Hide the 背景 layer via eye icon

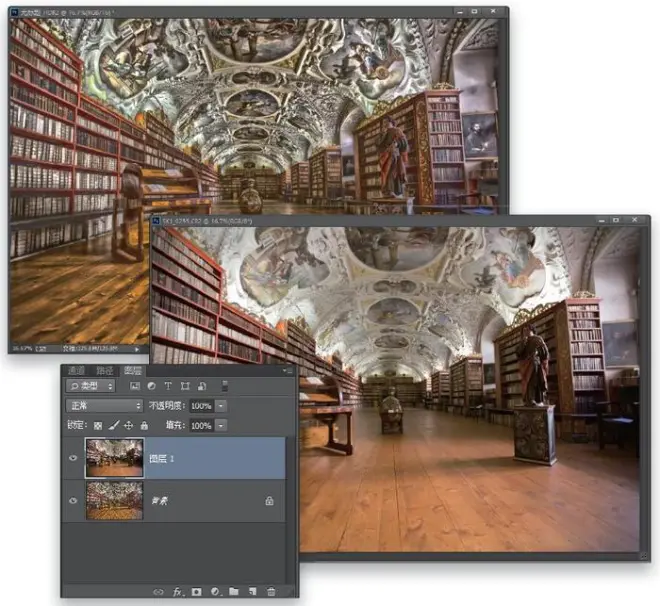(73, 501)
